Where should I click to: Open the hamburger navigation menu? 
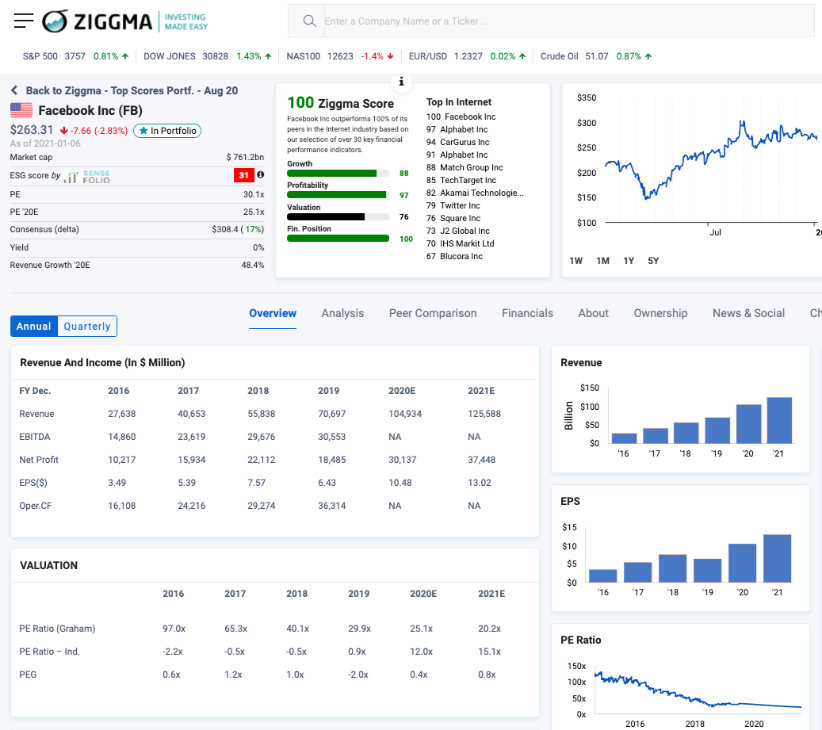click(24, 21)
